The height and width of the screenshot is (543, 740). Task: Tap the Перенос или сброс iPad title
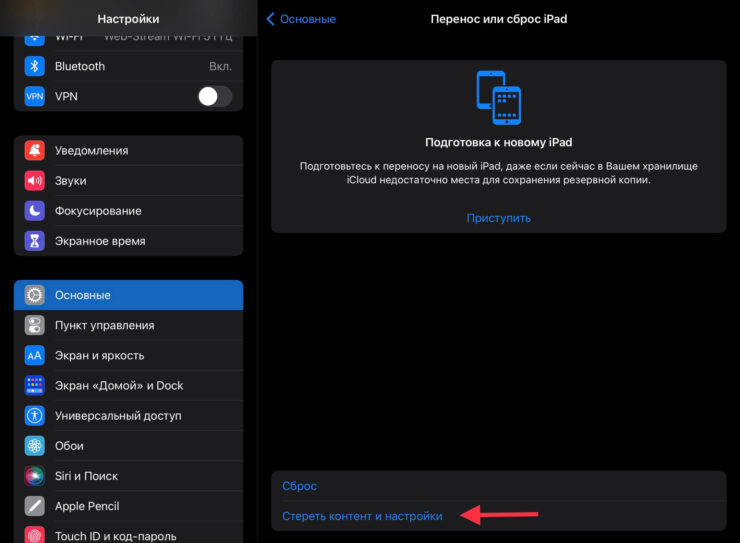coord(499,19)
